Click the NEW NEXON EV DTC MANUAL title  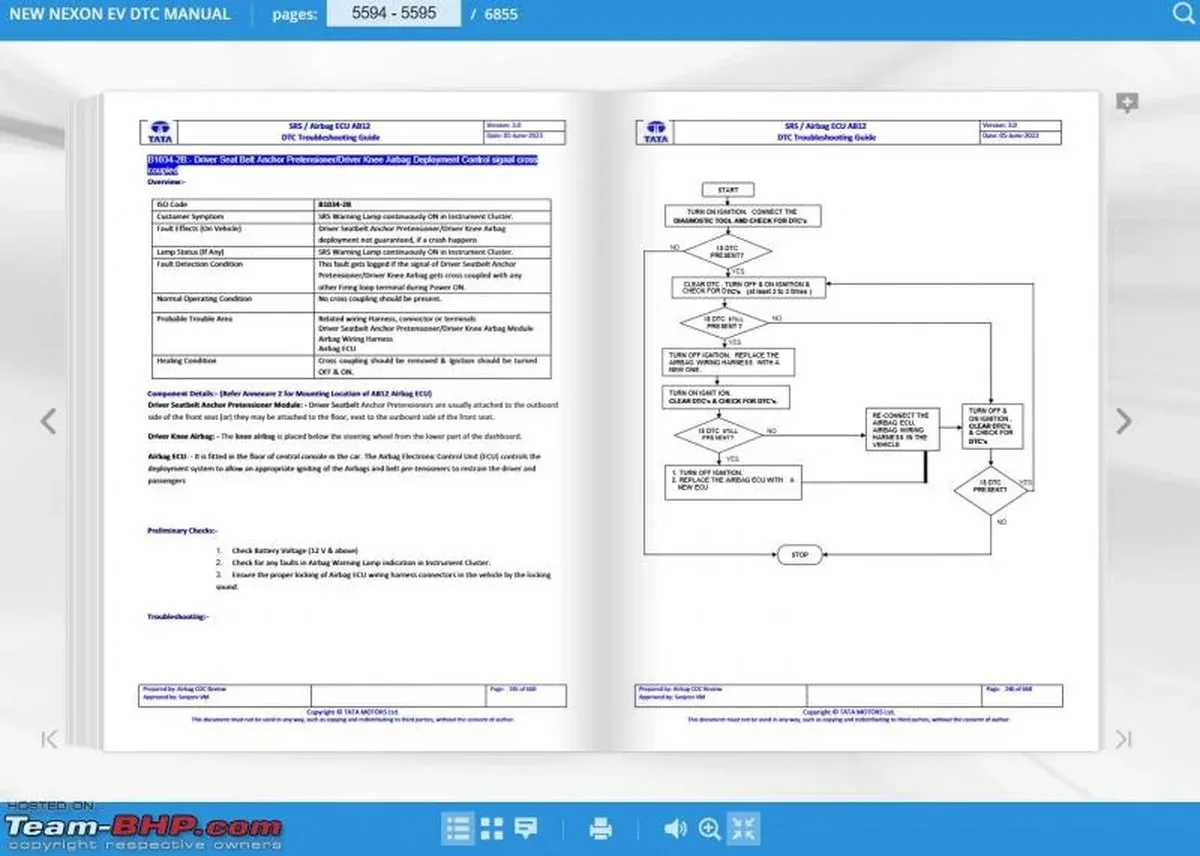coord(118,14)
